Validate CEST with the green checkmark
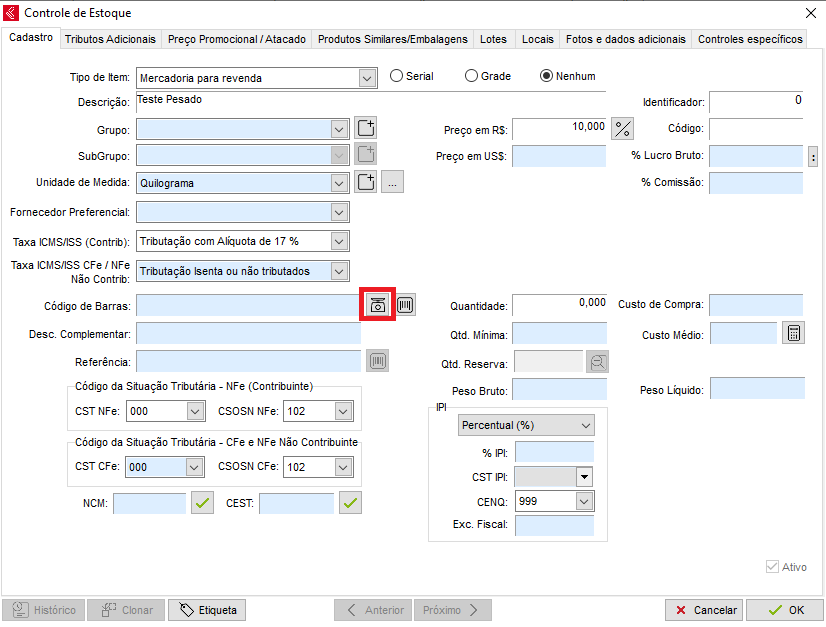This screenshot has width=826, height=627. pos(350,503)
